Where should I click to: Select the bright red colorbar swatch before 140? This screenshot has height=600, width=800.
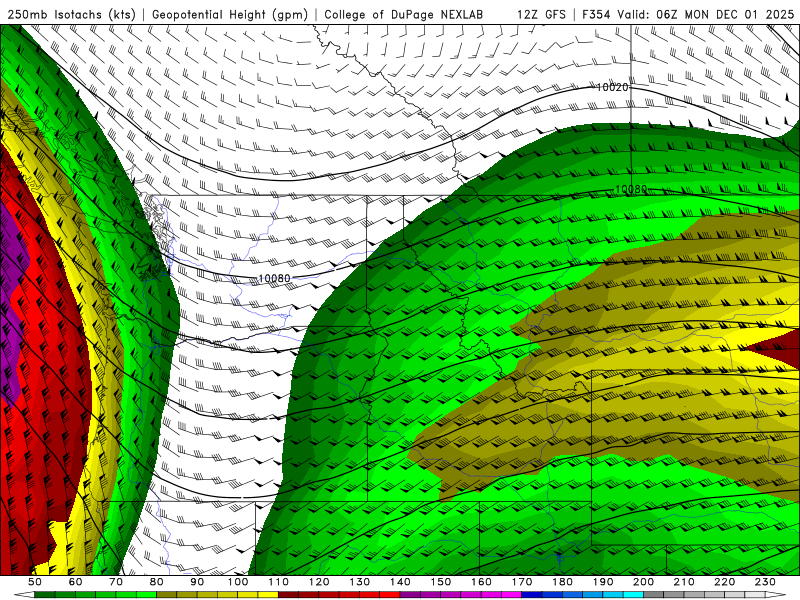point(390,595)
